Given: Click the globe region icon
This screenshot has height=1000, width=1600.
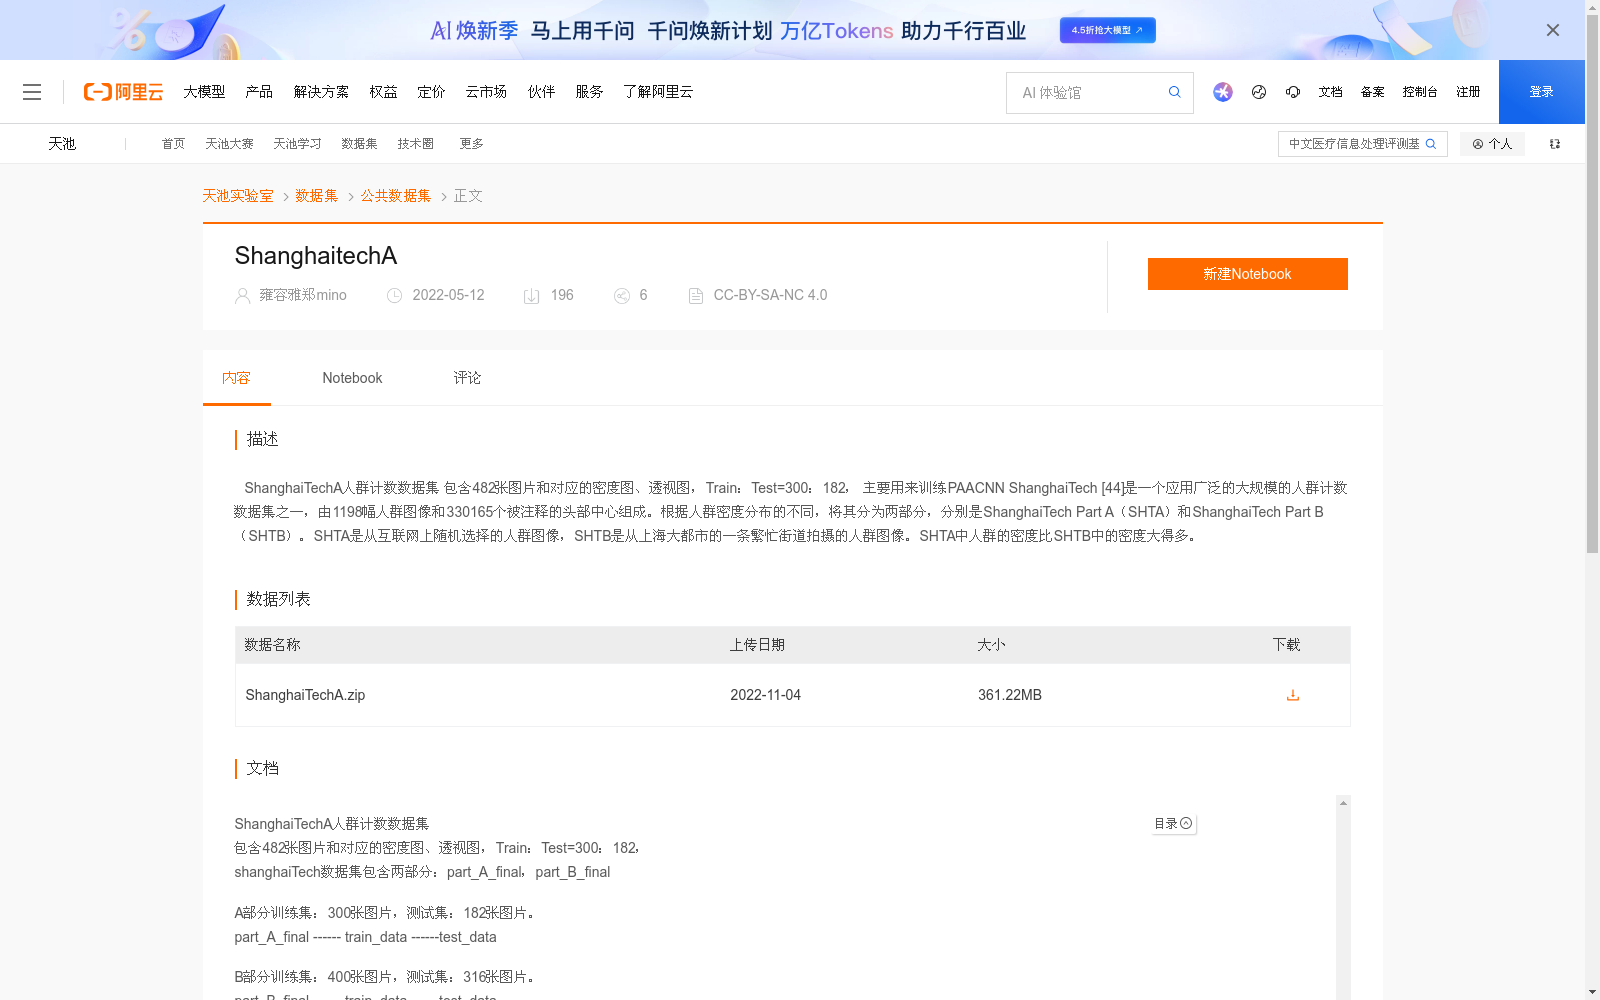Looking at the screenshot, I should click(1259, 92).
